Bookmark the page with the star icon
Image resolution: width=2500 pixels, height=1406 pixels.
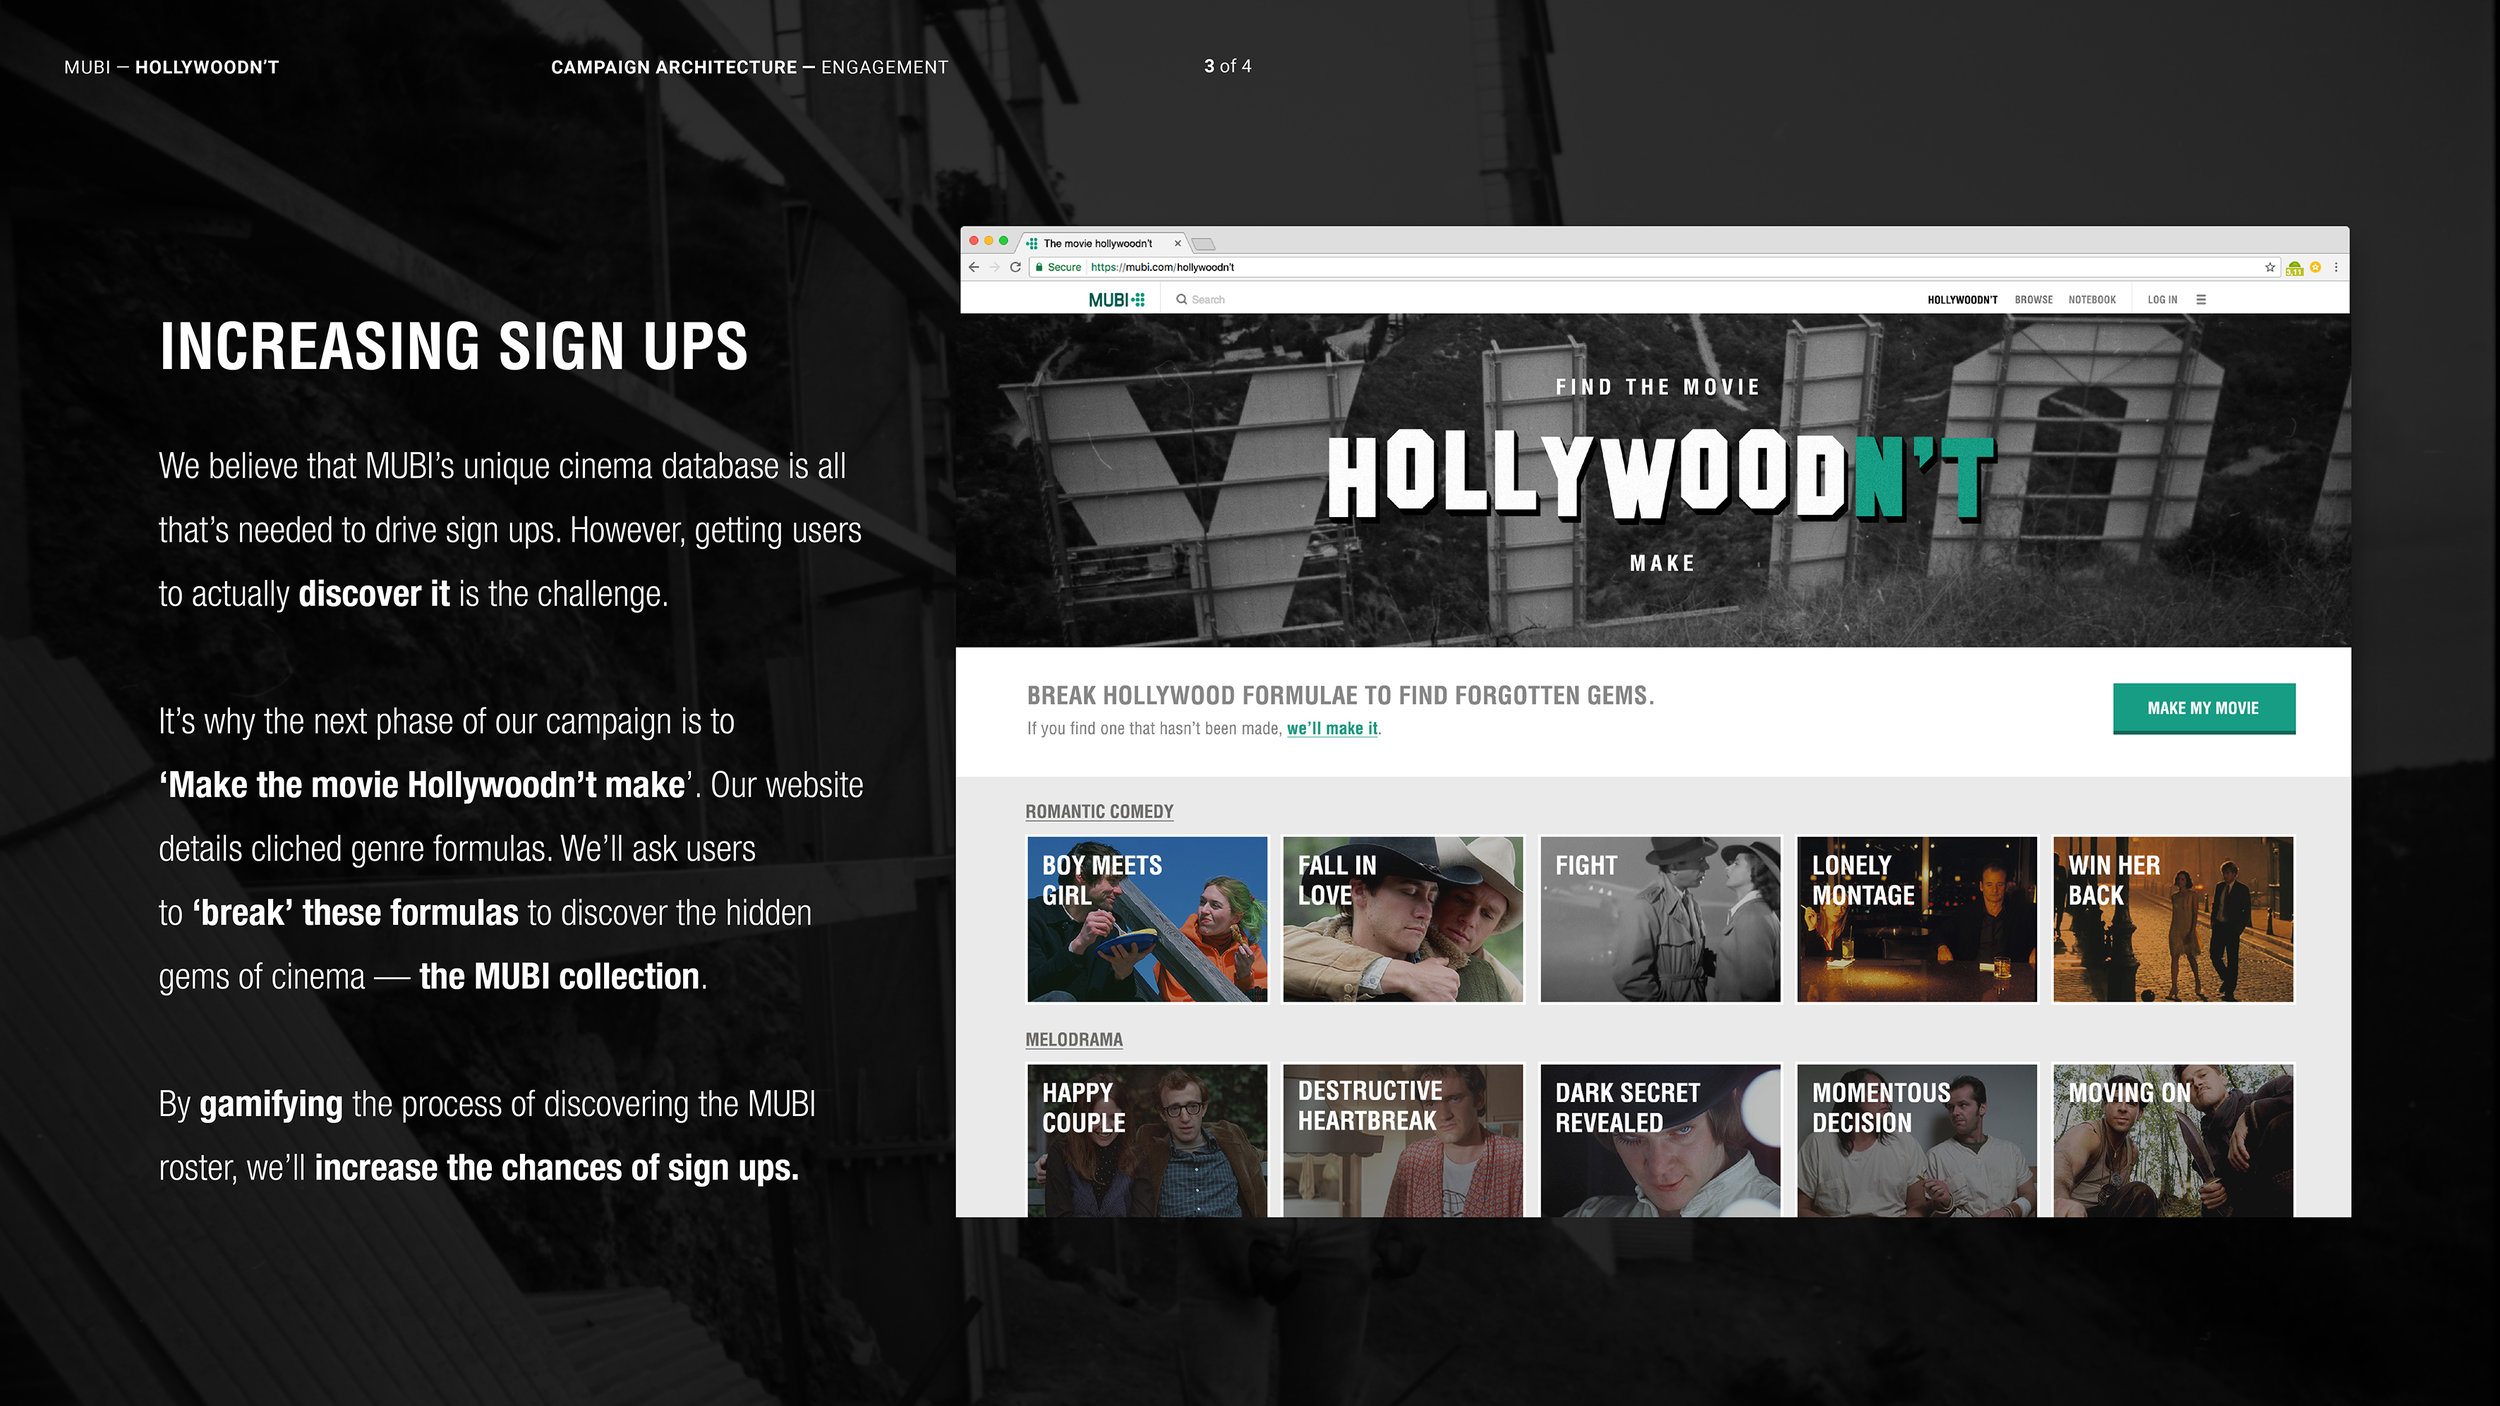[2269, 267]
